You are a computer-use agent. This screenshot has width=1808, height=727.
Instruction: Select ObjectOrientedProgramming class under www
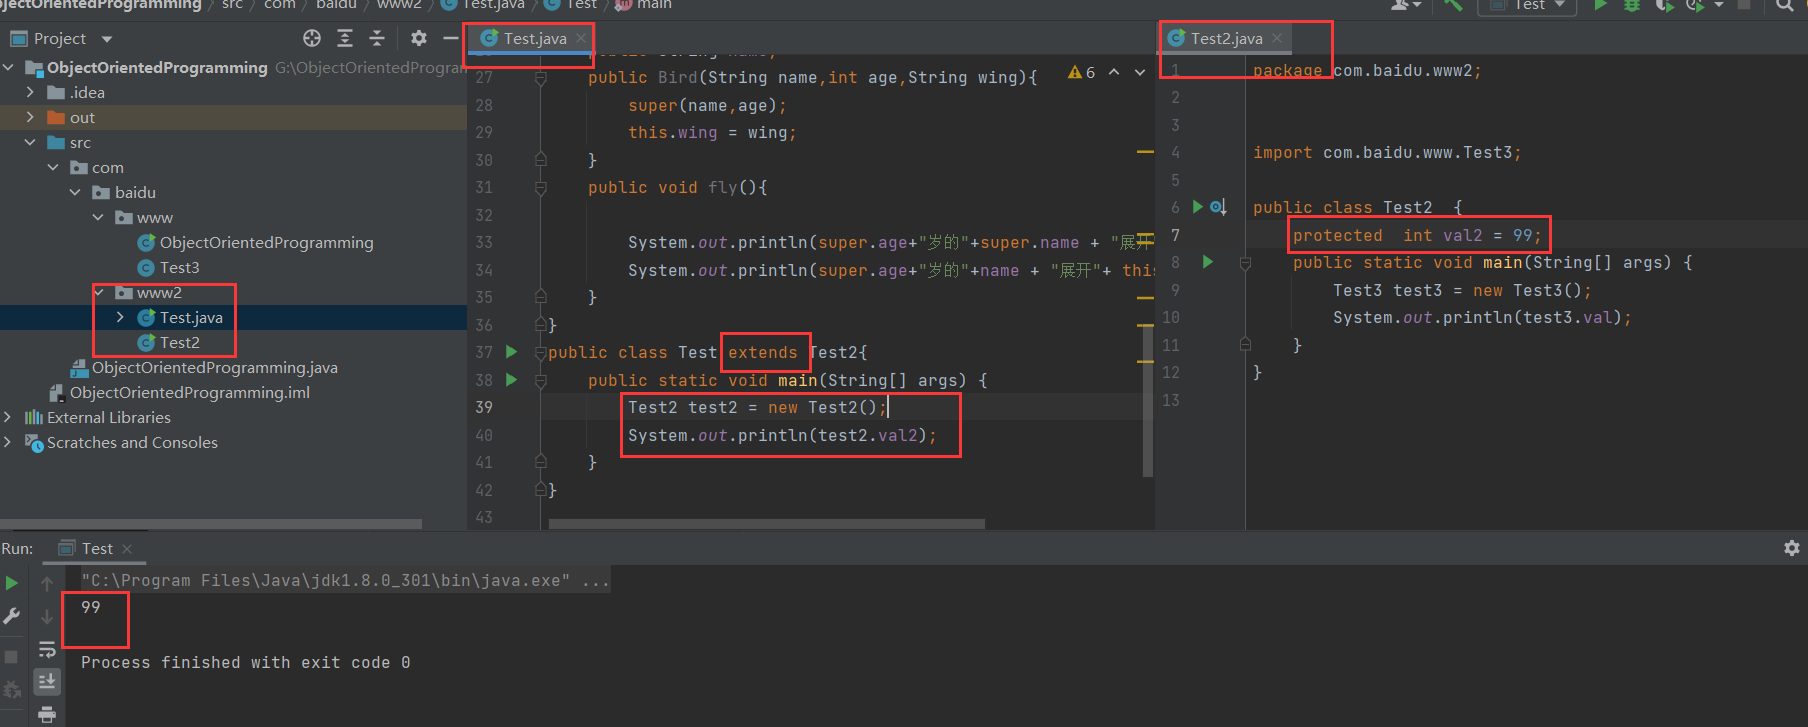[266, 242]
